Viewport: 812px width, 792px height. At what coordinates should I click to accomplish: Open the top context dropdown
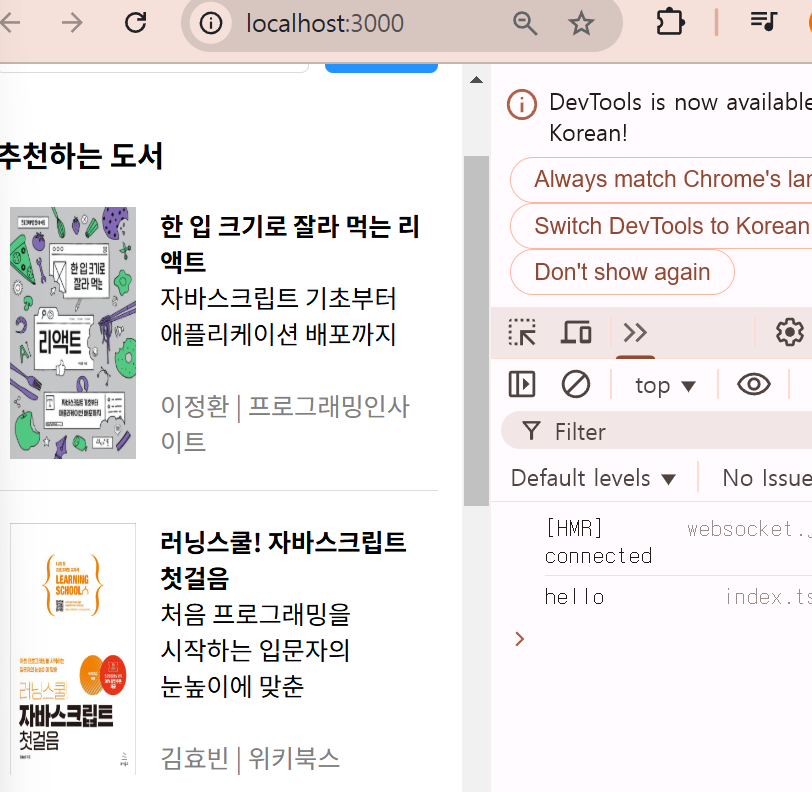(665, 385)
